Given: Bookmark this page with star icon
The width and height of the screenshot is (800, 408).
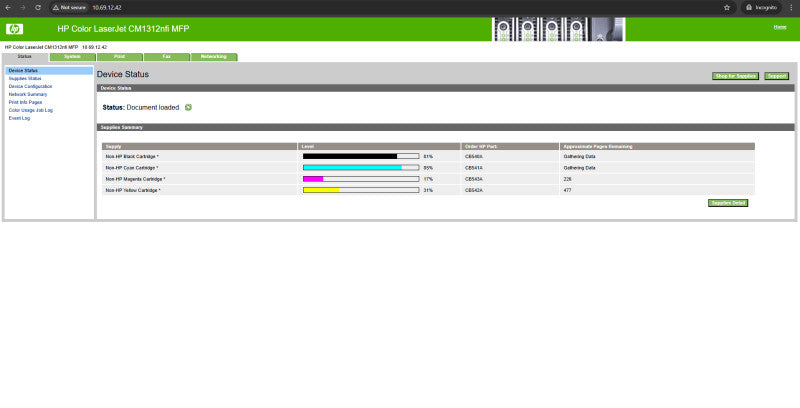Looking at the screenshot, I should [x=727, y=8].
